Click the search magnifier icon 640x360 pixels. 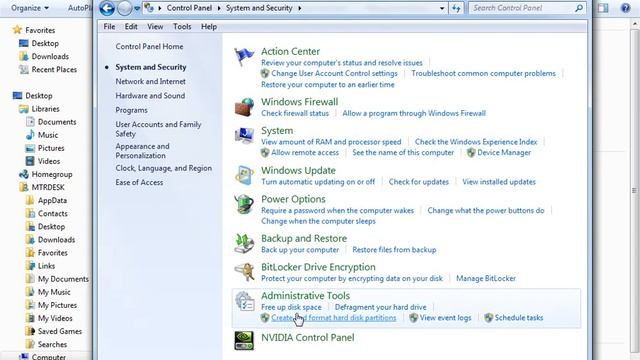tap(579, 8)
